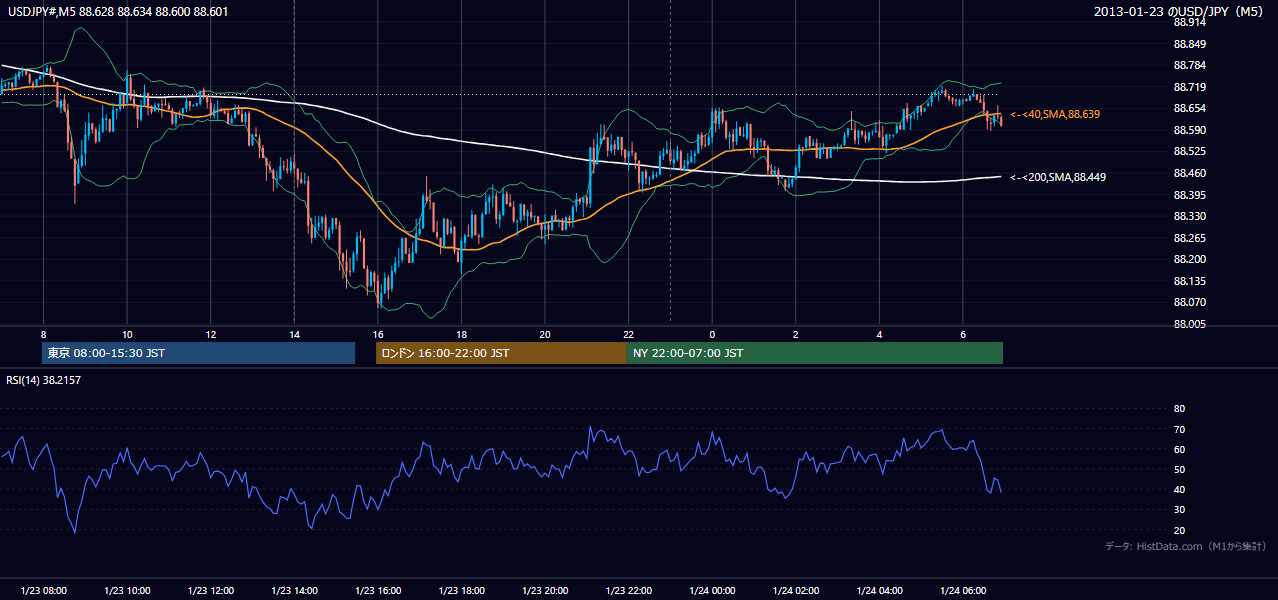This screenshot has width=1278, height=600.
Task: Click the 1/23 18:00 date label
Action: (461, 591)
